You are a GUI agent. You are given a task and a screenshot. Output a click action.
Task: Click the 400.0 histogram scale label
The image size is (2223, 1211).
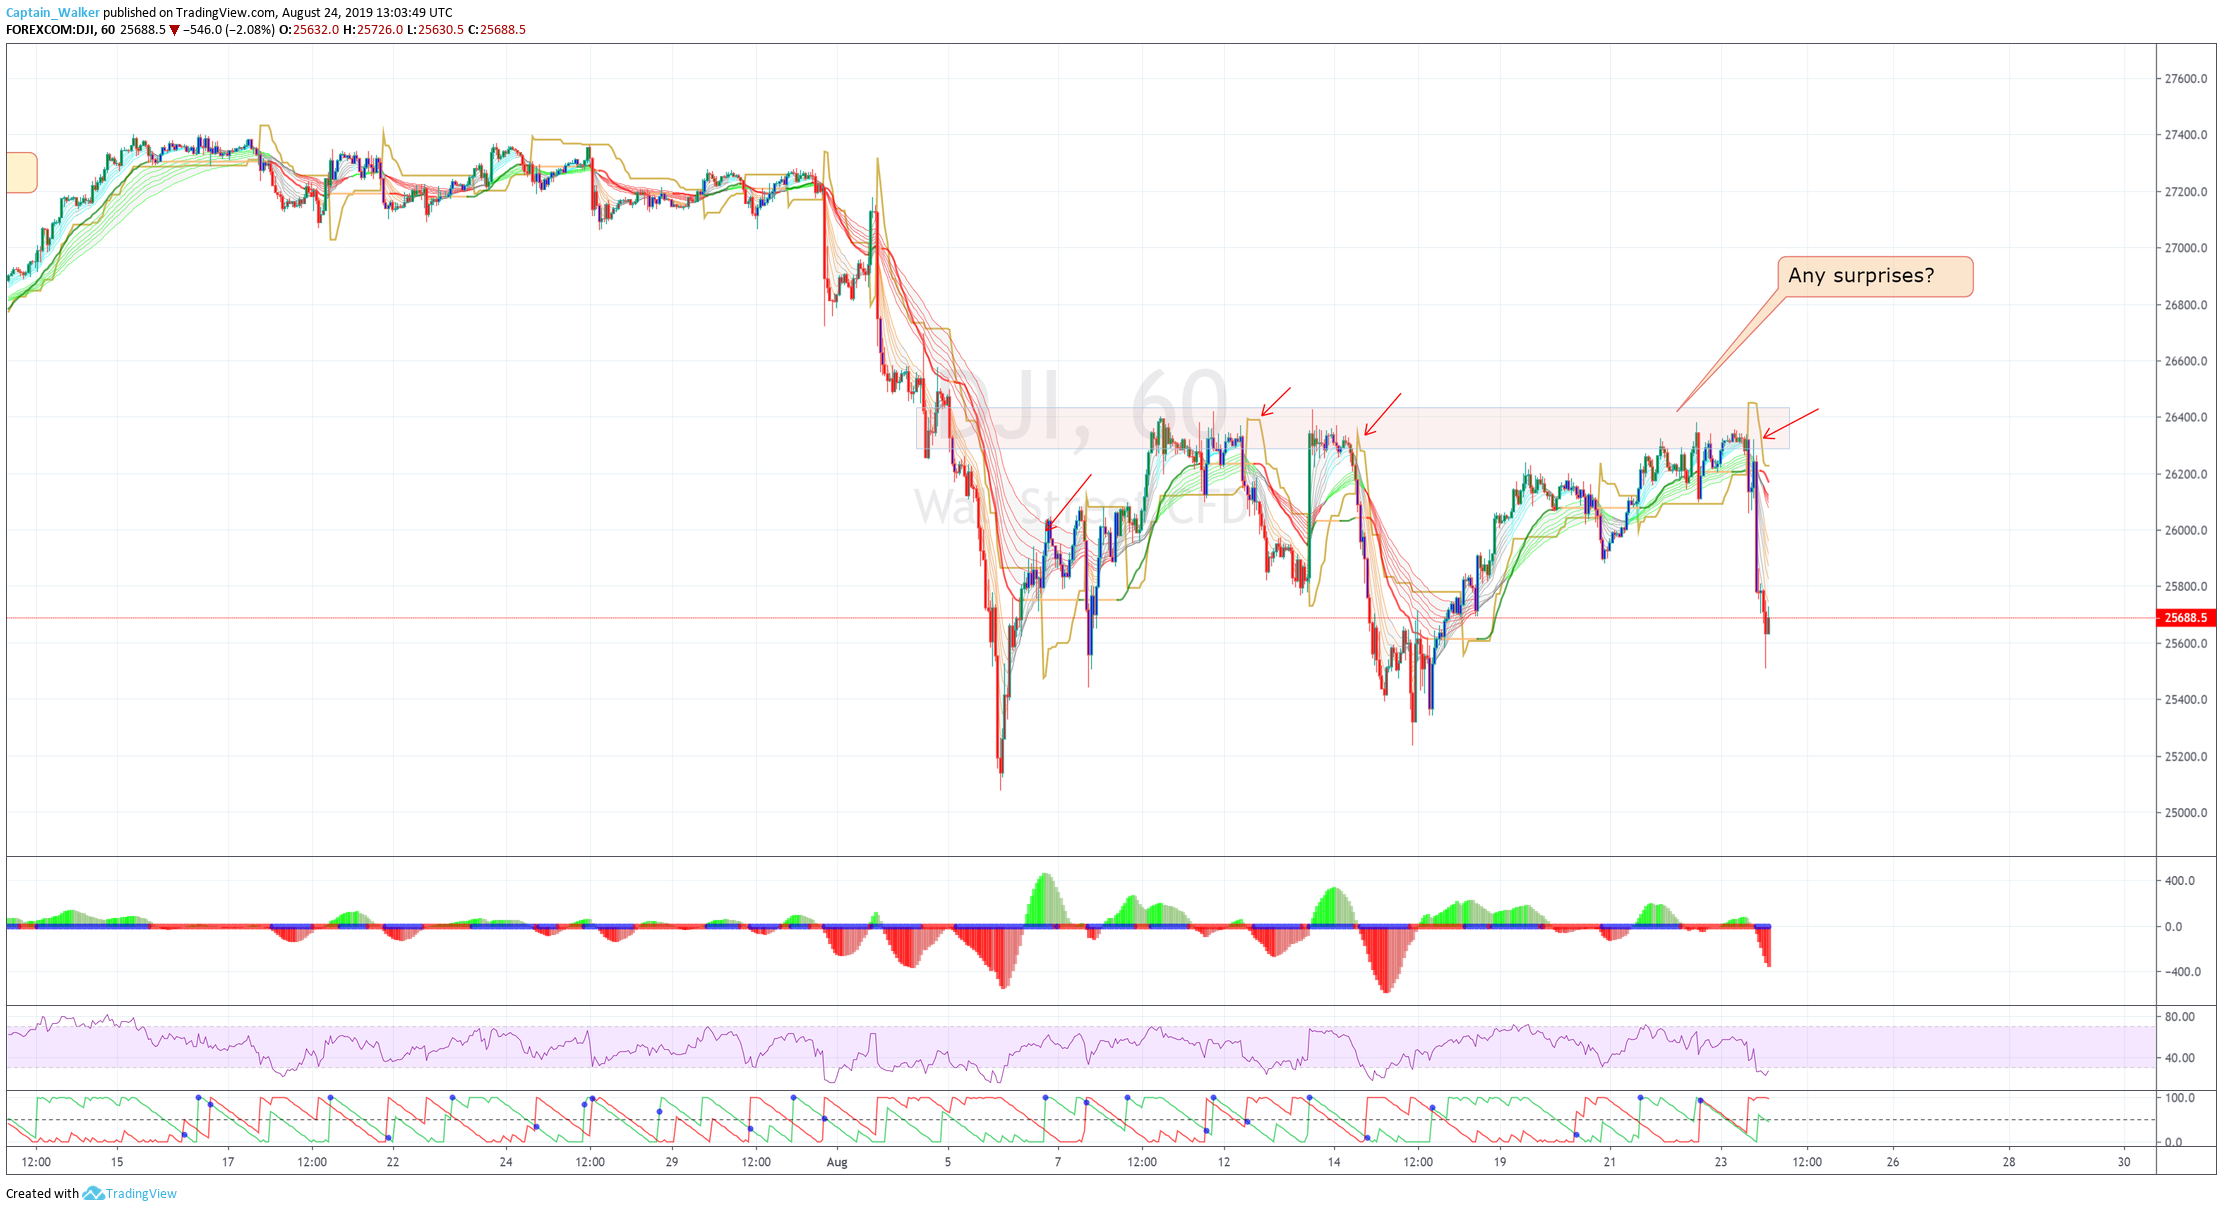pyautogui.click(x=2179, y=881)
